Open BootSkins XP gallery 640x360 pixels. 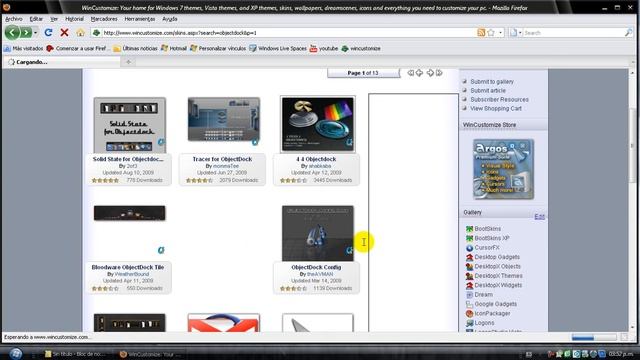pyautogui.click(x=491, y=238)
